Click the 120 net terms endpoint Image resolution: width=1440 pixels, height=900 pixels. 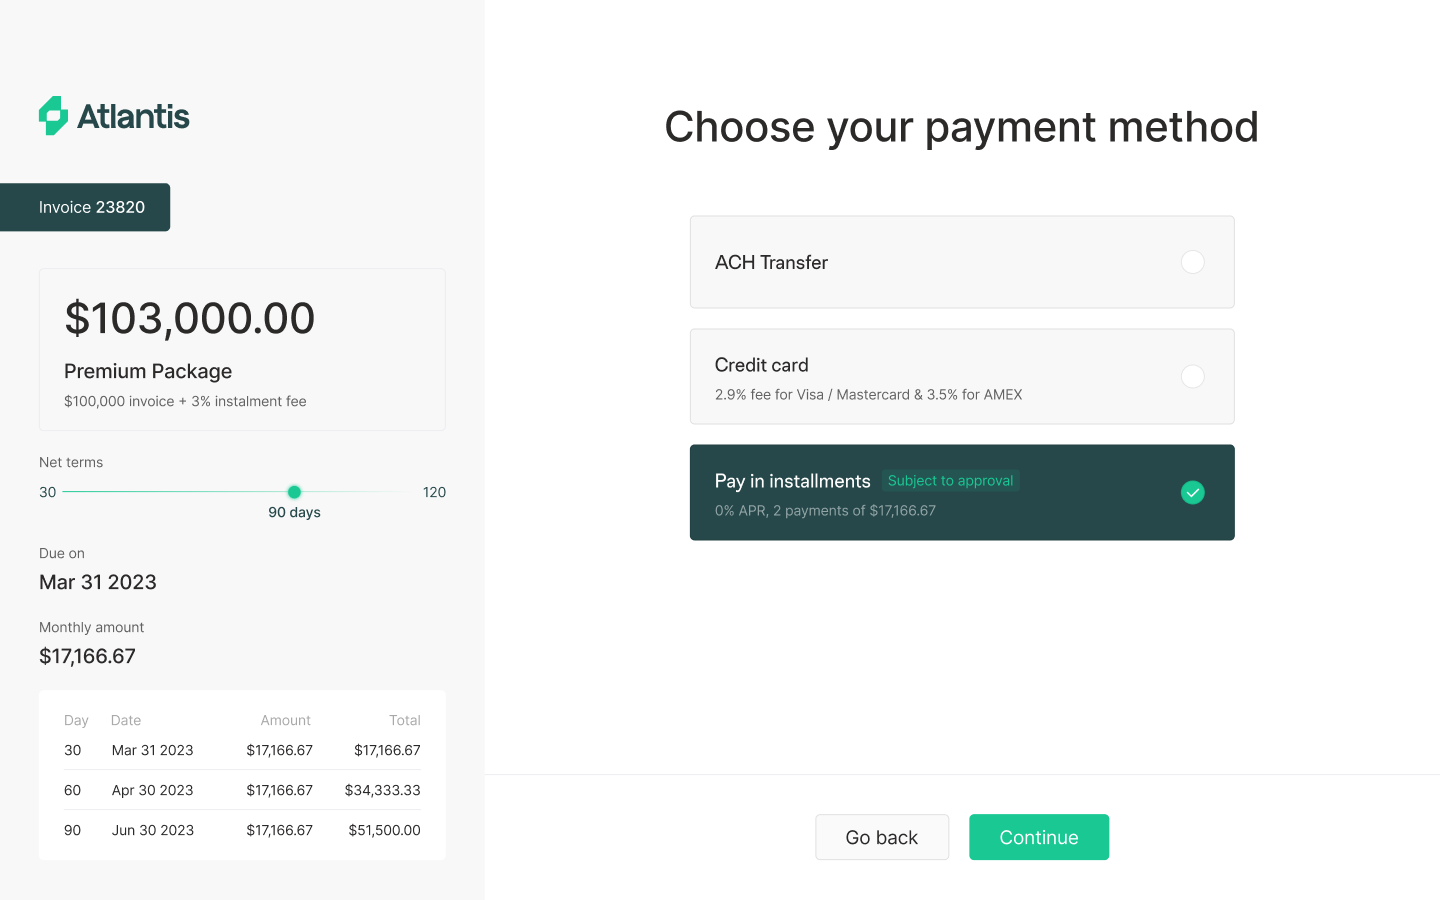click(434, 492)
